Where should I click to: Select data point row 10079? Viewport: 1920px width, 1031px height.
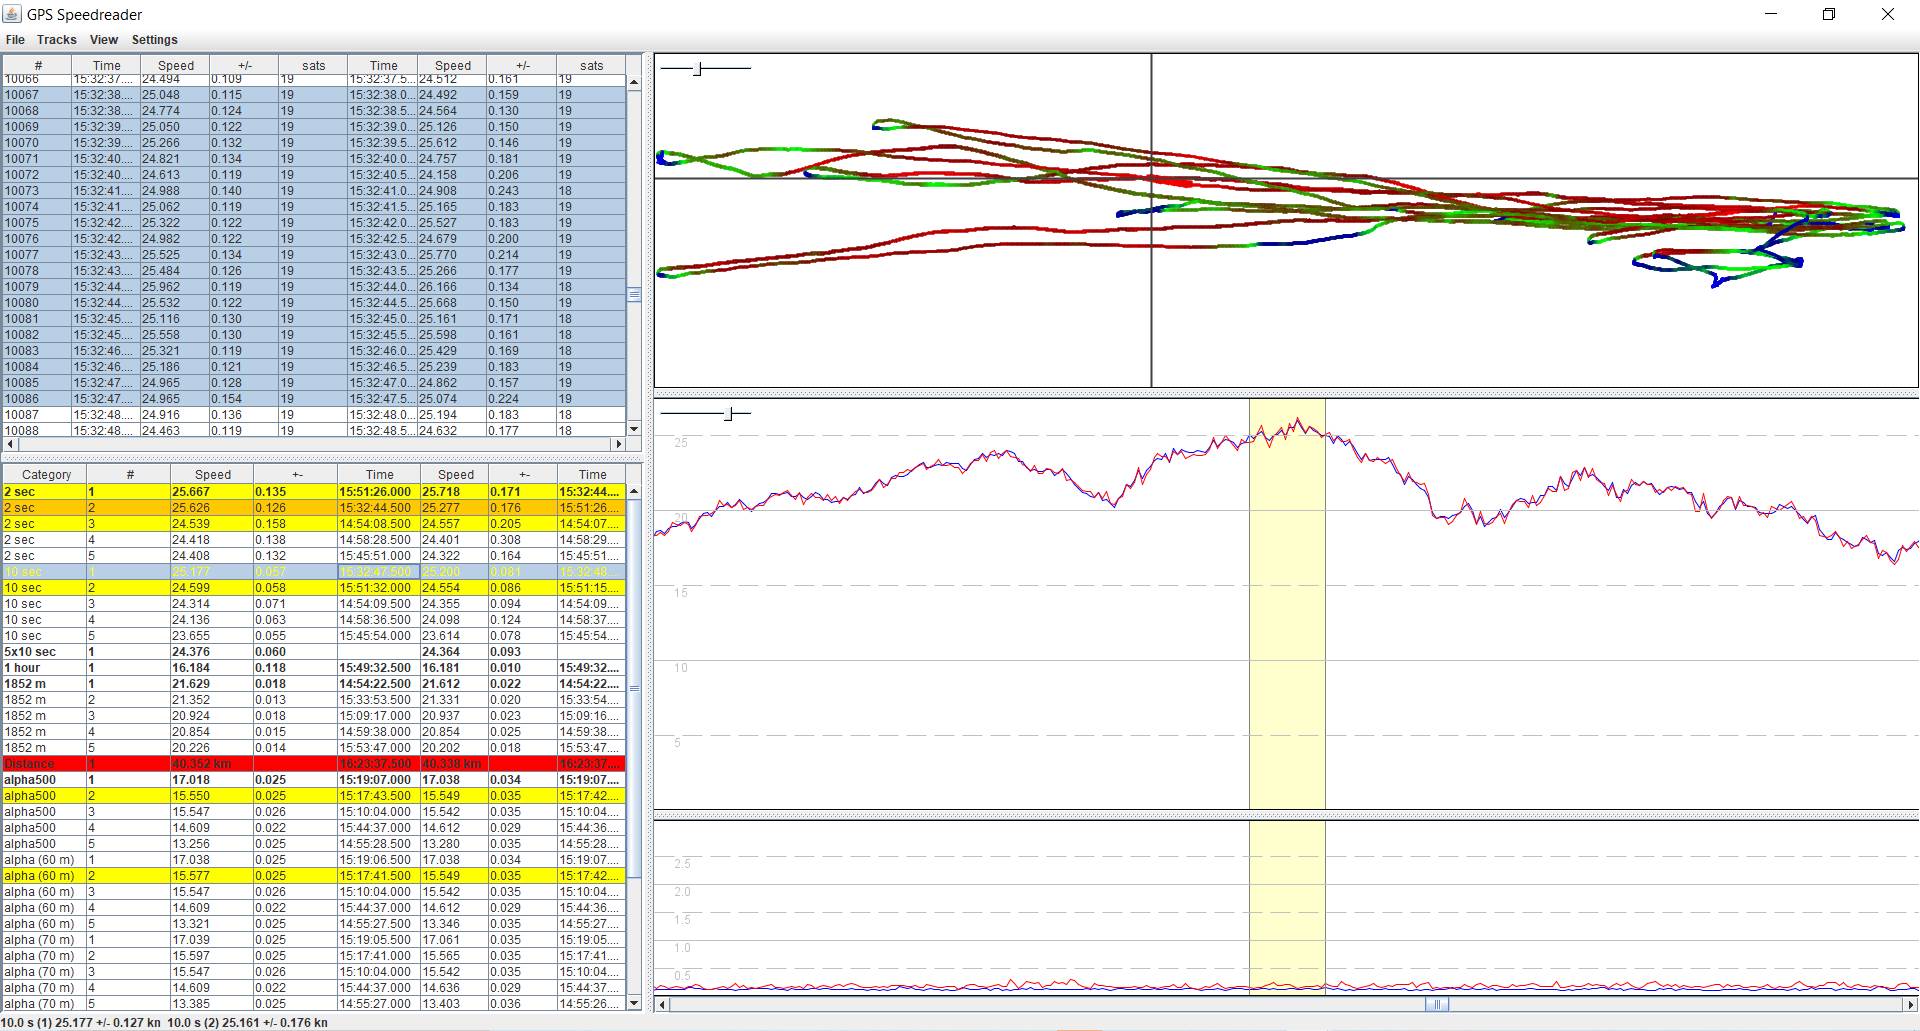coord(300,287)
